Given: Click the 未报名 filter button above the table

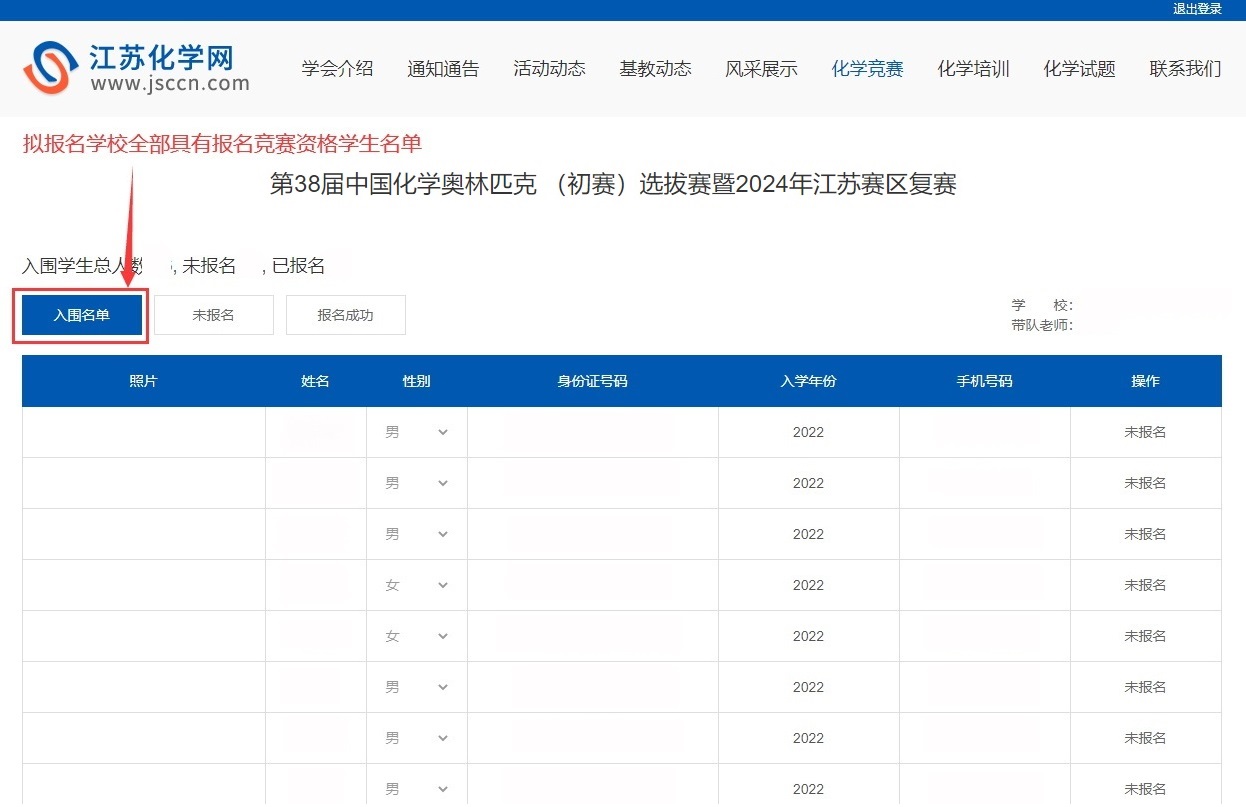Looking at the screenshot, I should click(213, 315).
